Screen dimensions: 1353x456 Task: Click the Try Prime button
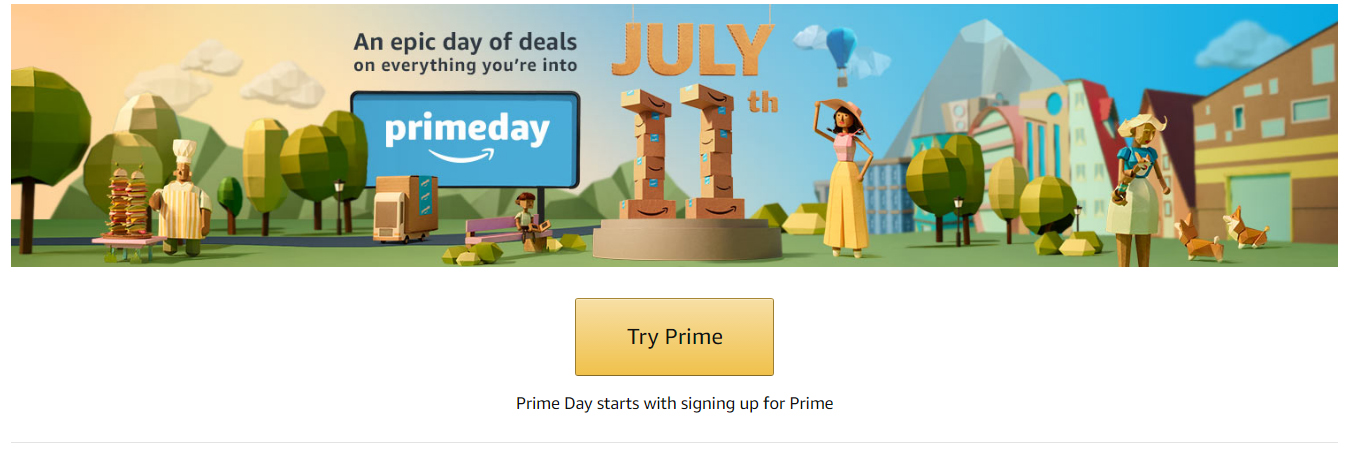pos(674,337)
